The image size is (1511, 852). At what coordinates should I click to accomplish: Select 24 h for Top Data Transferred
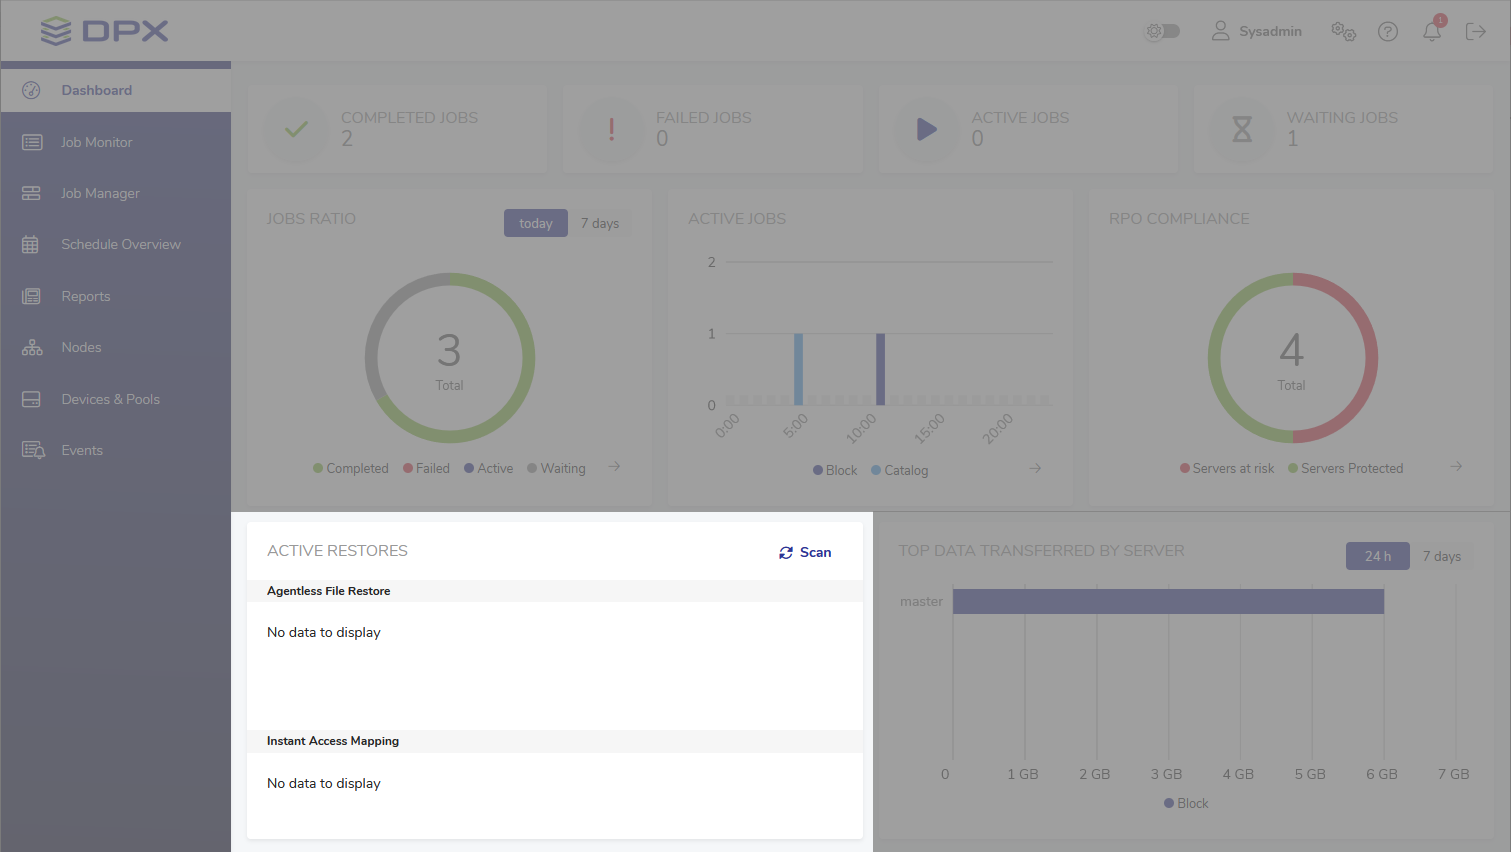click(x=1377, y=556)
